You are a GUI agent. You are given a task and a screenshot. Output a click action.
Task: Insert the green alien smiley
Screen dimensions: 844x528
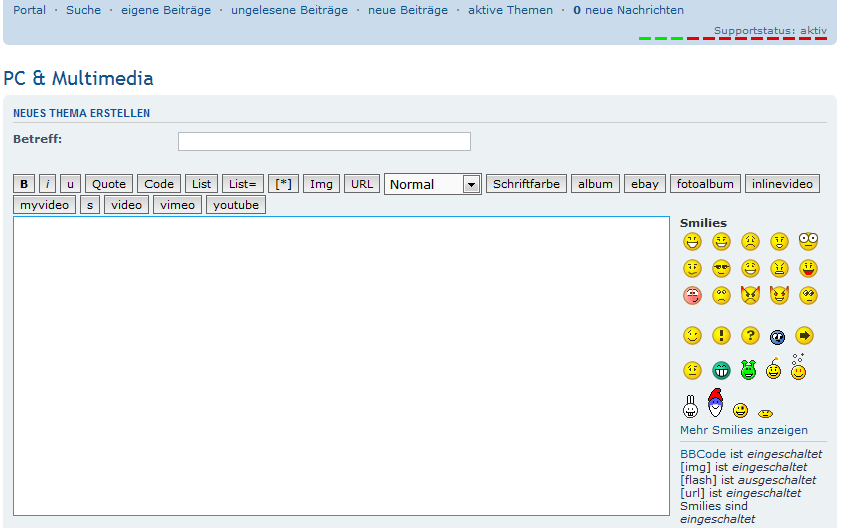748,370
